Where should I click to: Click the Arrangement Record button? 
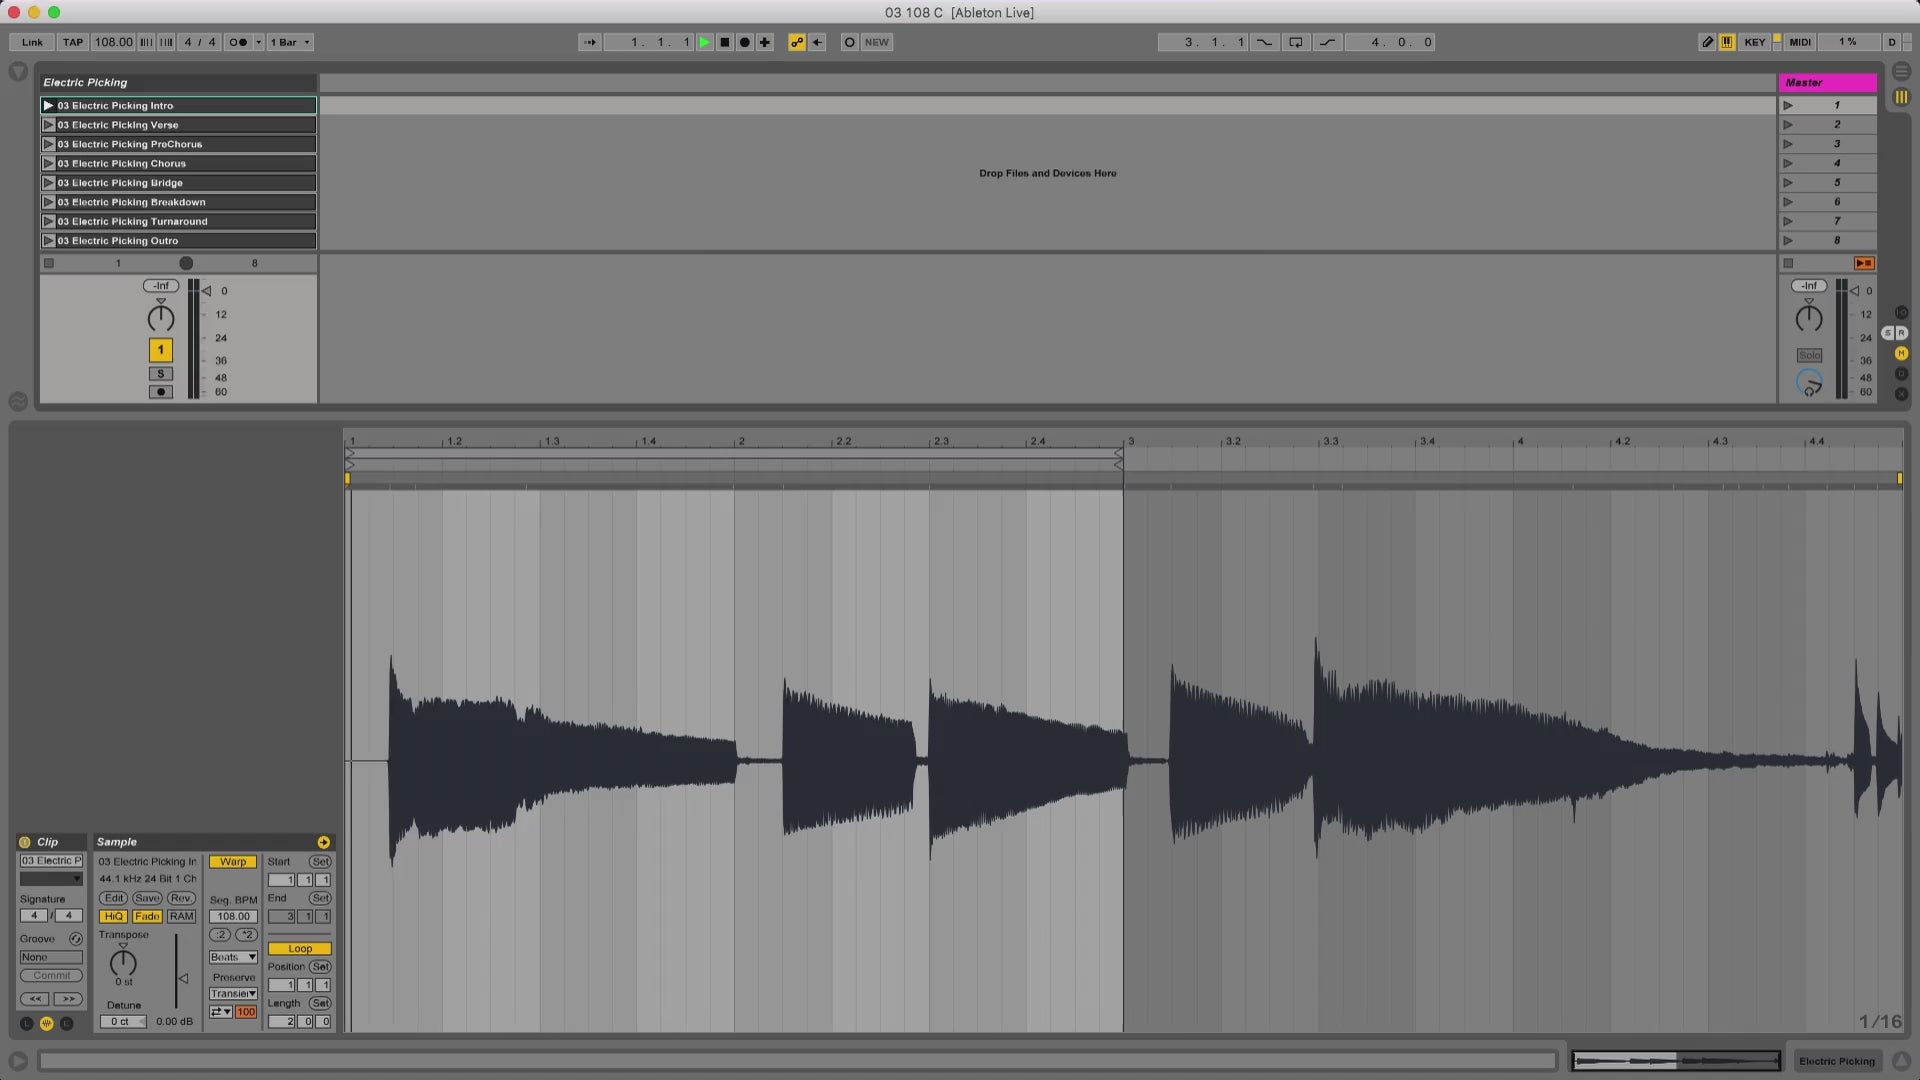point(745,42)
